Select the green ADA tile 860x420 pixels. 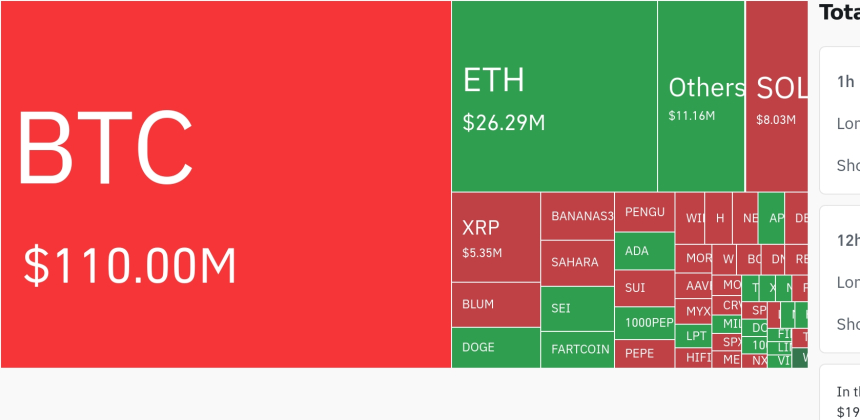point(644,251)
